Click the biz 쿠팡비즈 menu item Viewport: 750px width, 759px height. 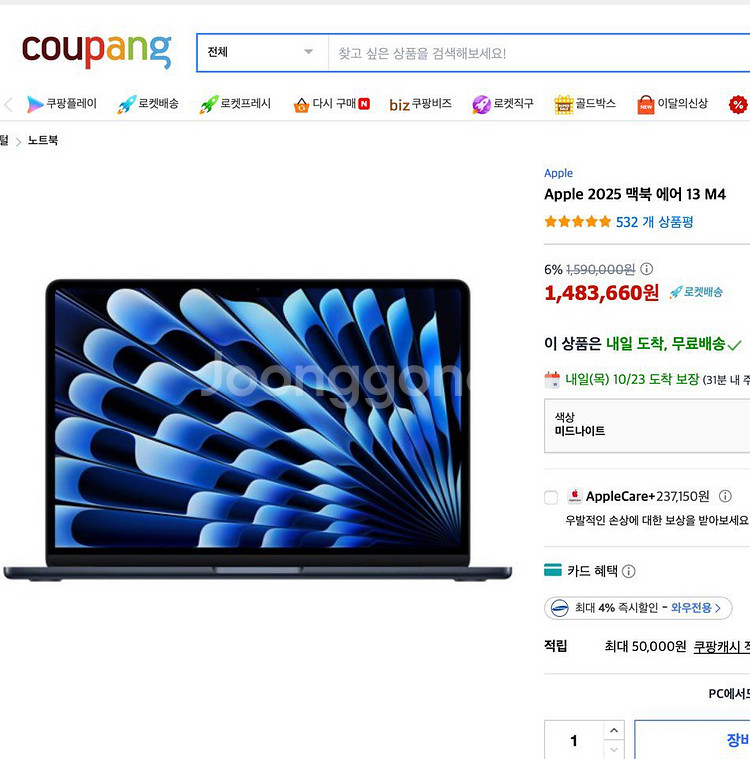420,104
